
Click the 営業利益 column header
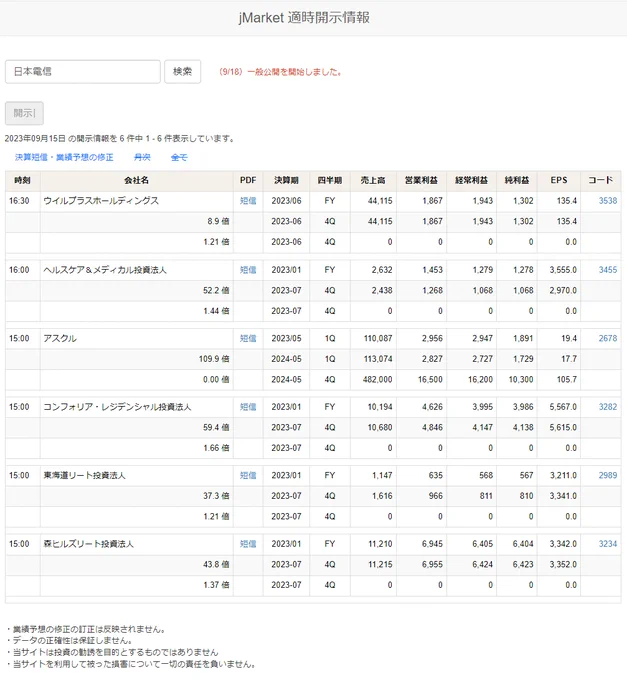421,180
